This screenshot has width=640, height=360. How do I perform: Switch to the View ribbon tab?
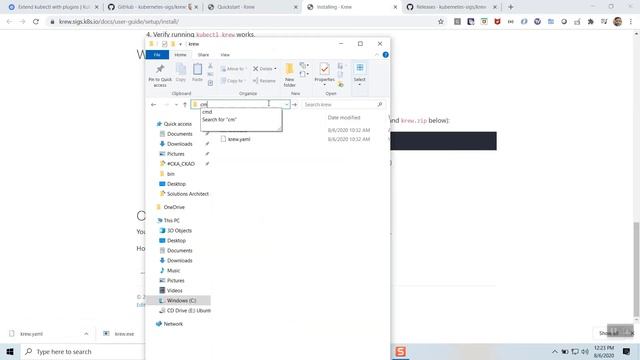click(x=225, y=55)
